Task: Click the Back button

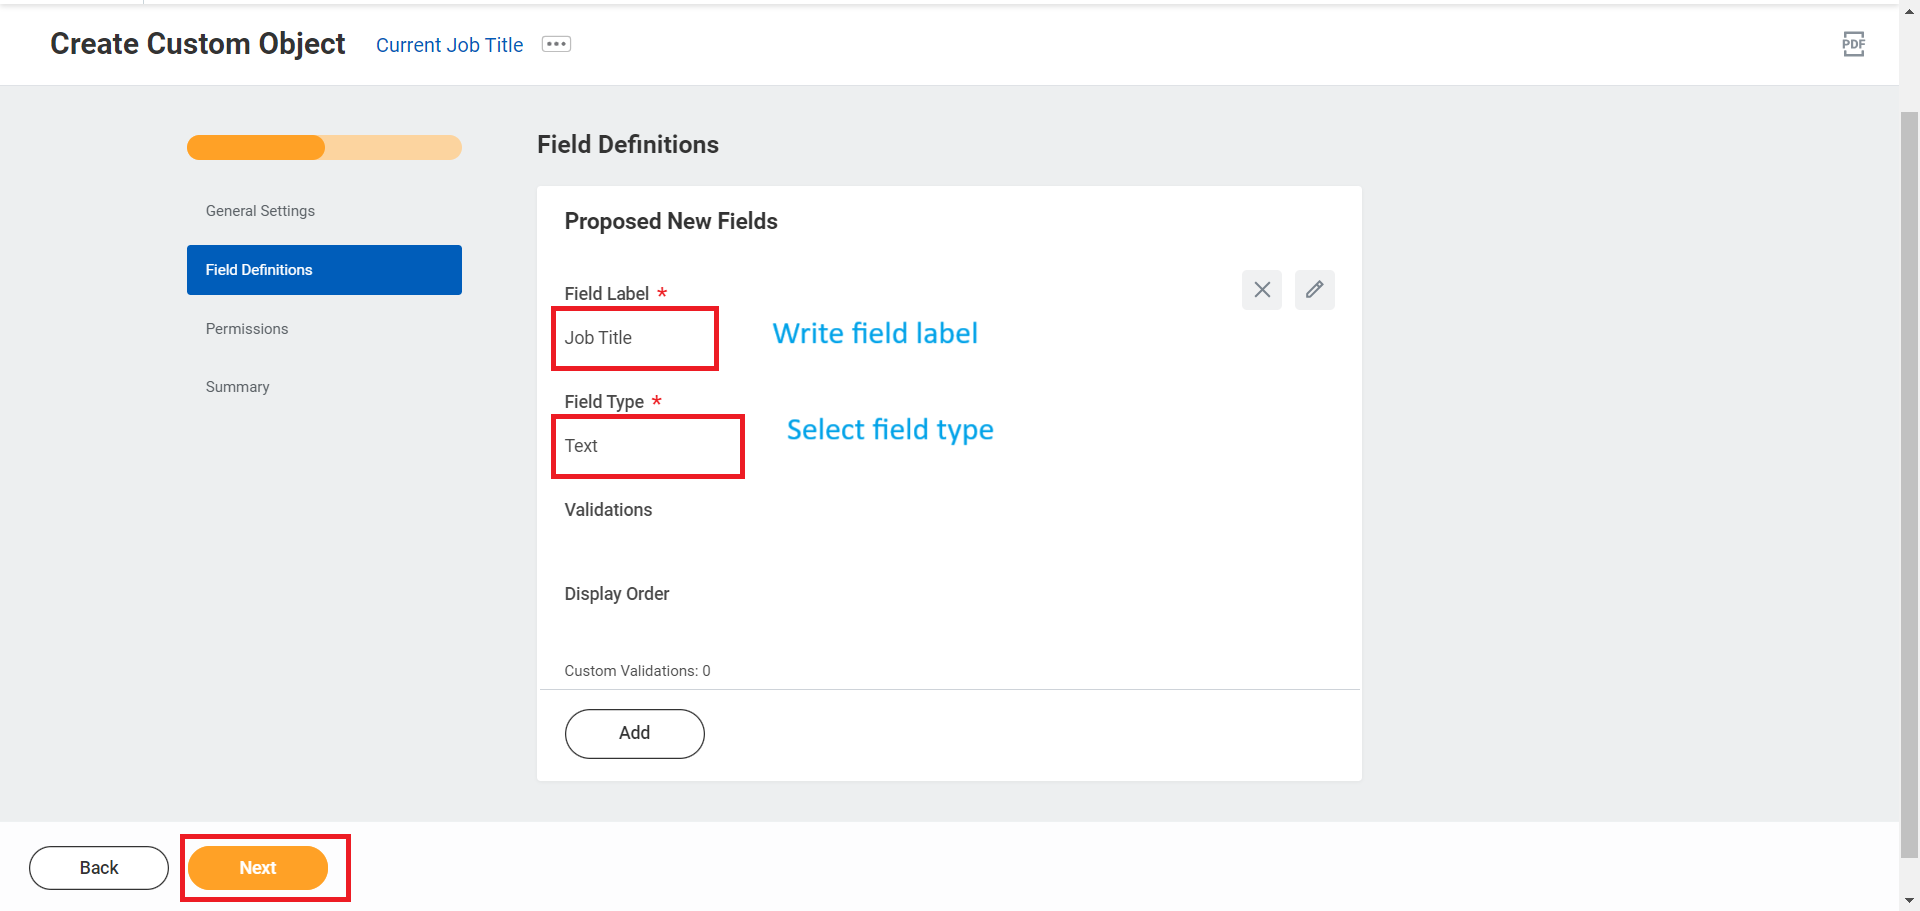Action: click(98, 867)
